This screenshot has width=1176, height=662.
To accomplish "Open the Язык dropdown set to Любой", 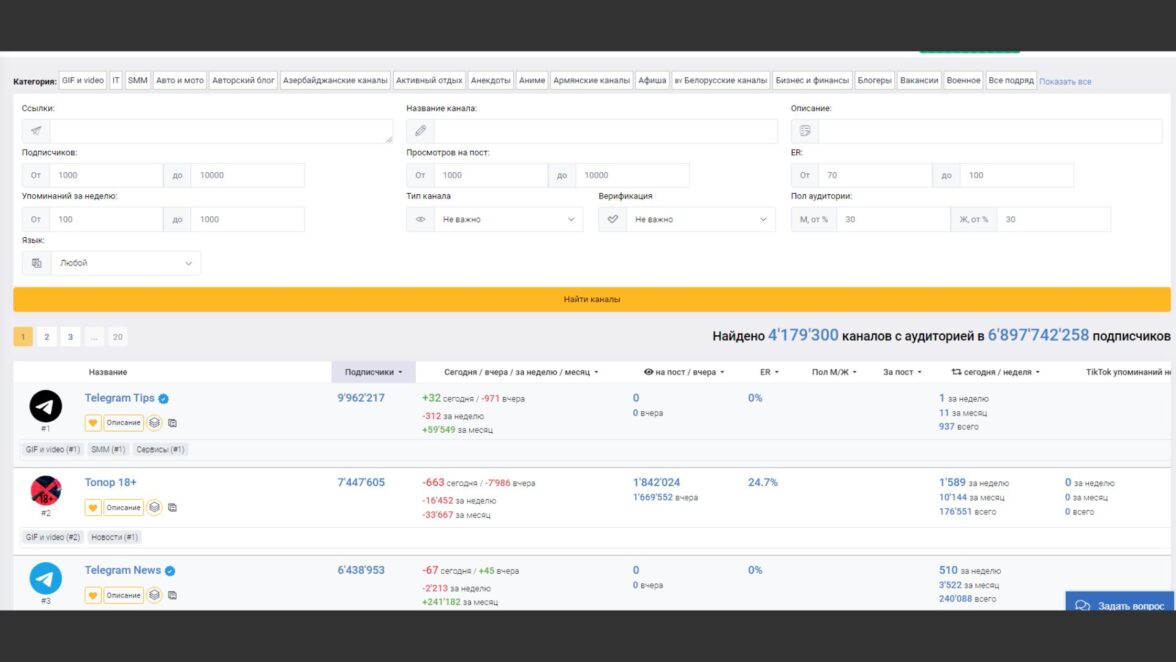I will coord(111,263).
